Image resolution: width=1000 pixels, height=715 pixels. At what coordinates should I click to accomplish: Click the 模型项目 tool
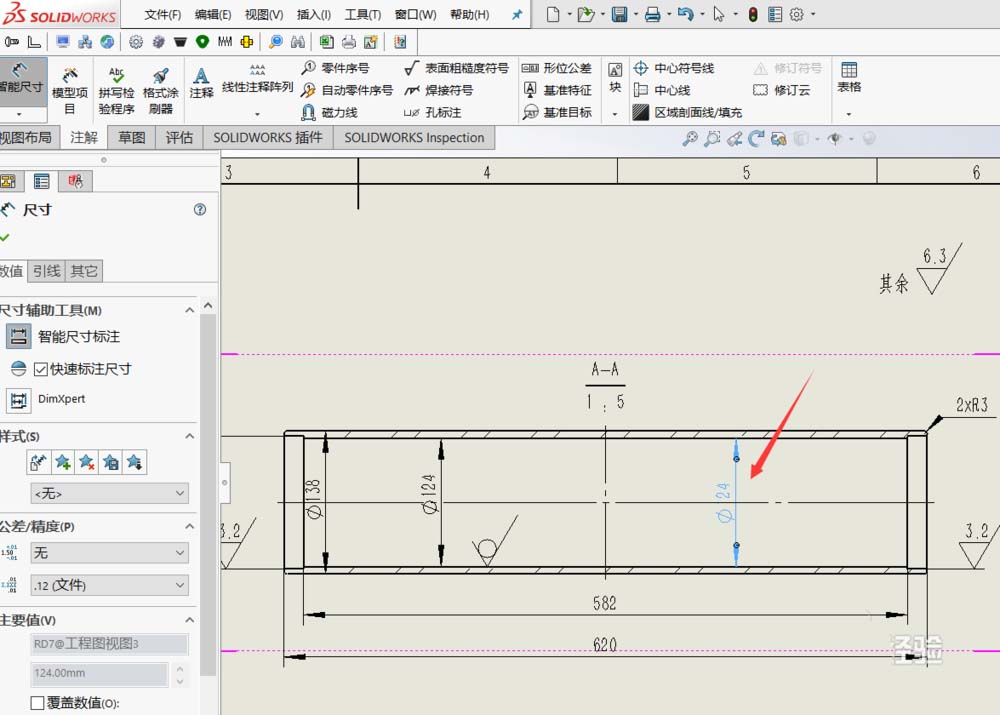[70, 90]
